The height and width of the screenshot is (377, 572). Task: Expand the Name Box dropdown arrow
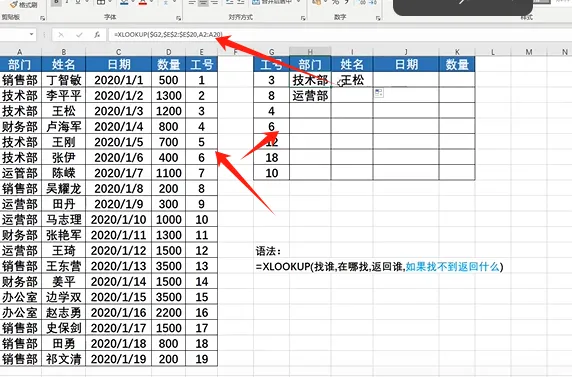pos(32,35)
